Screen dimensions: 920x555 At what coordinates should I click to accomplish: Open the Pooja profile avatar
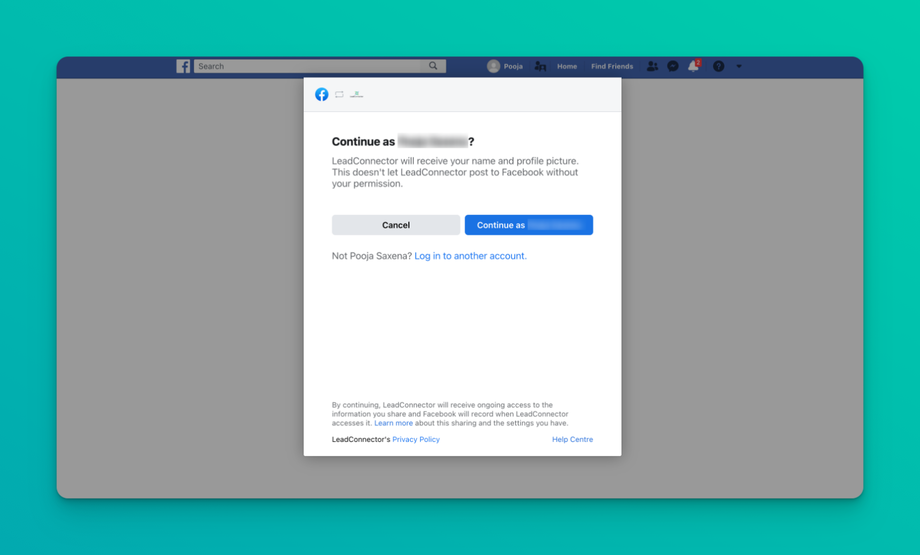493,66
